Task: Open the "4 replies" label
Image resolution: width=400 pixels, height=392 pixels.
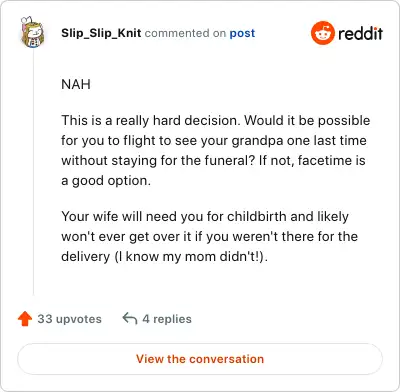Action: coord(167,319)
